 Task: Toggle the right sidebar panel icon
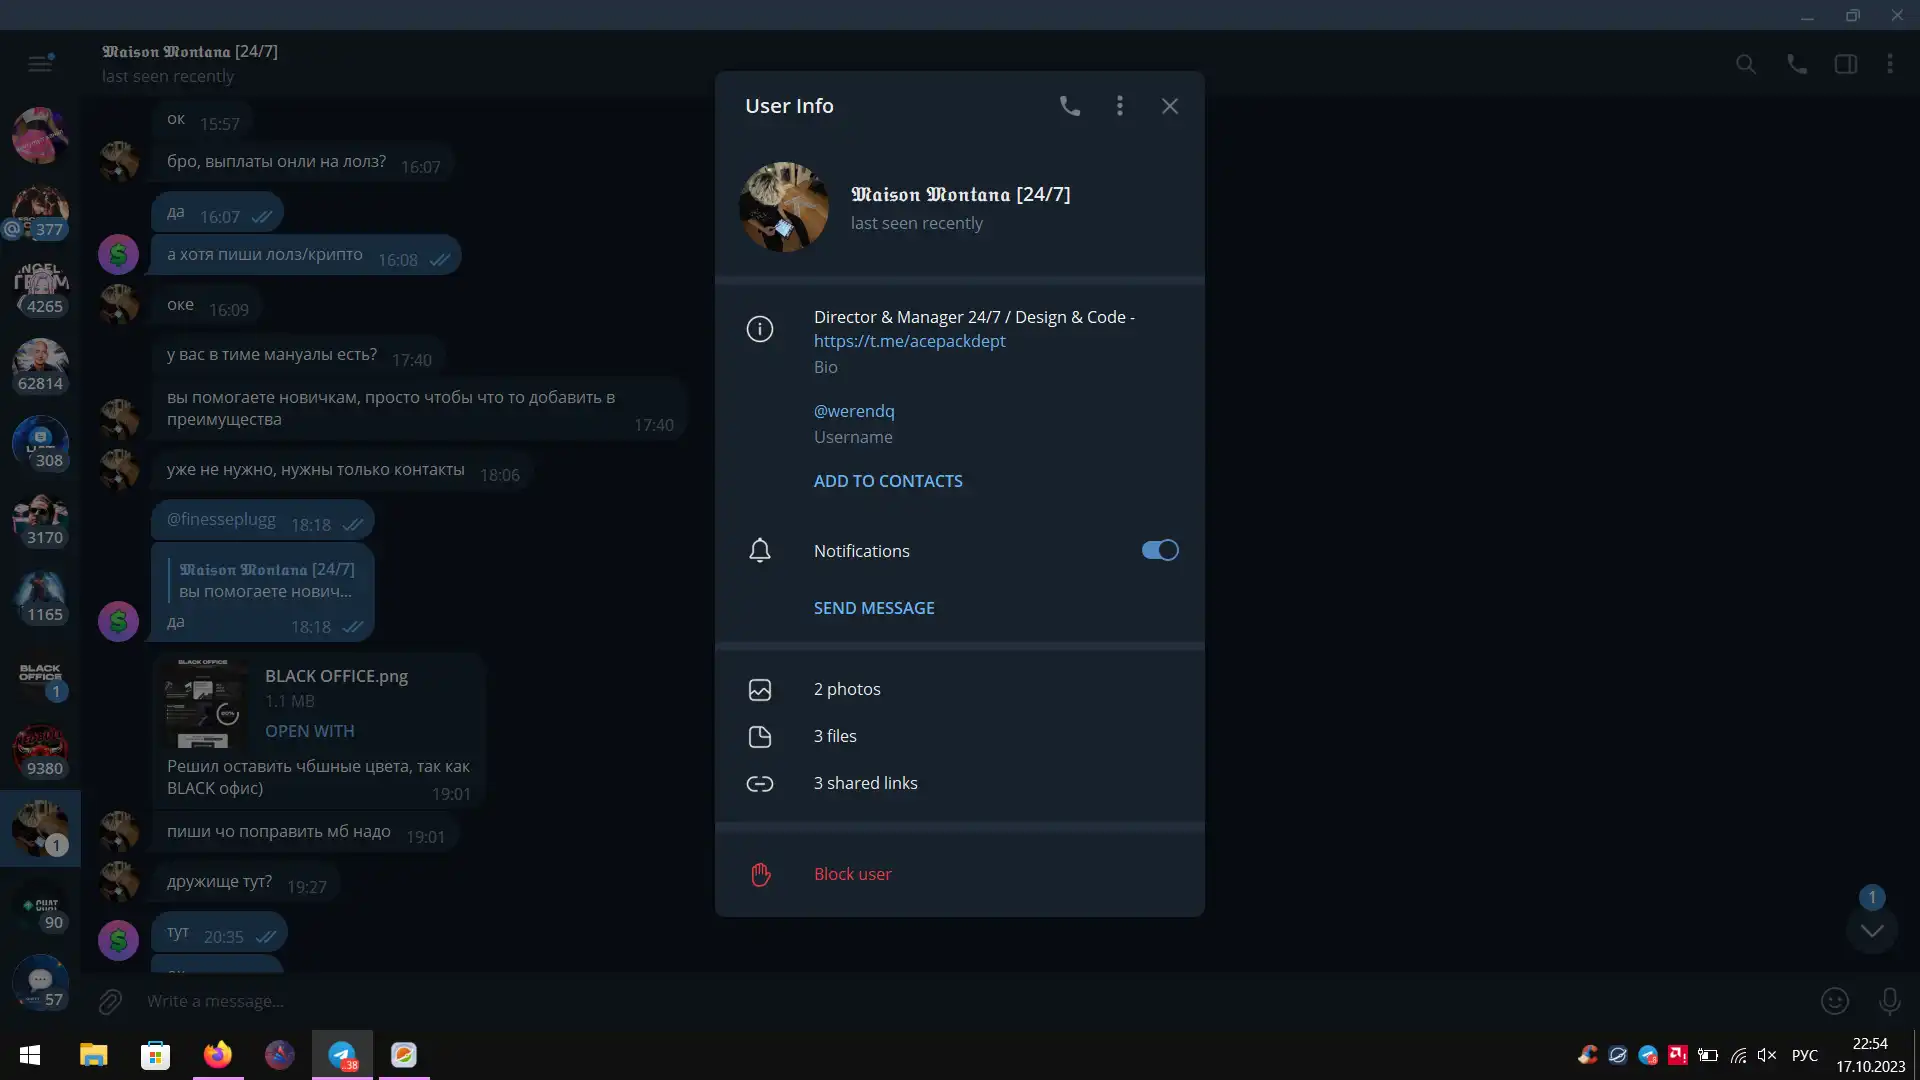click(x=1845, y=64)
